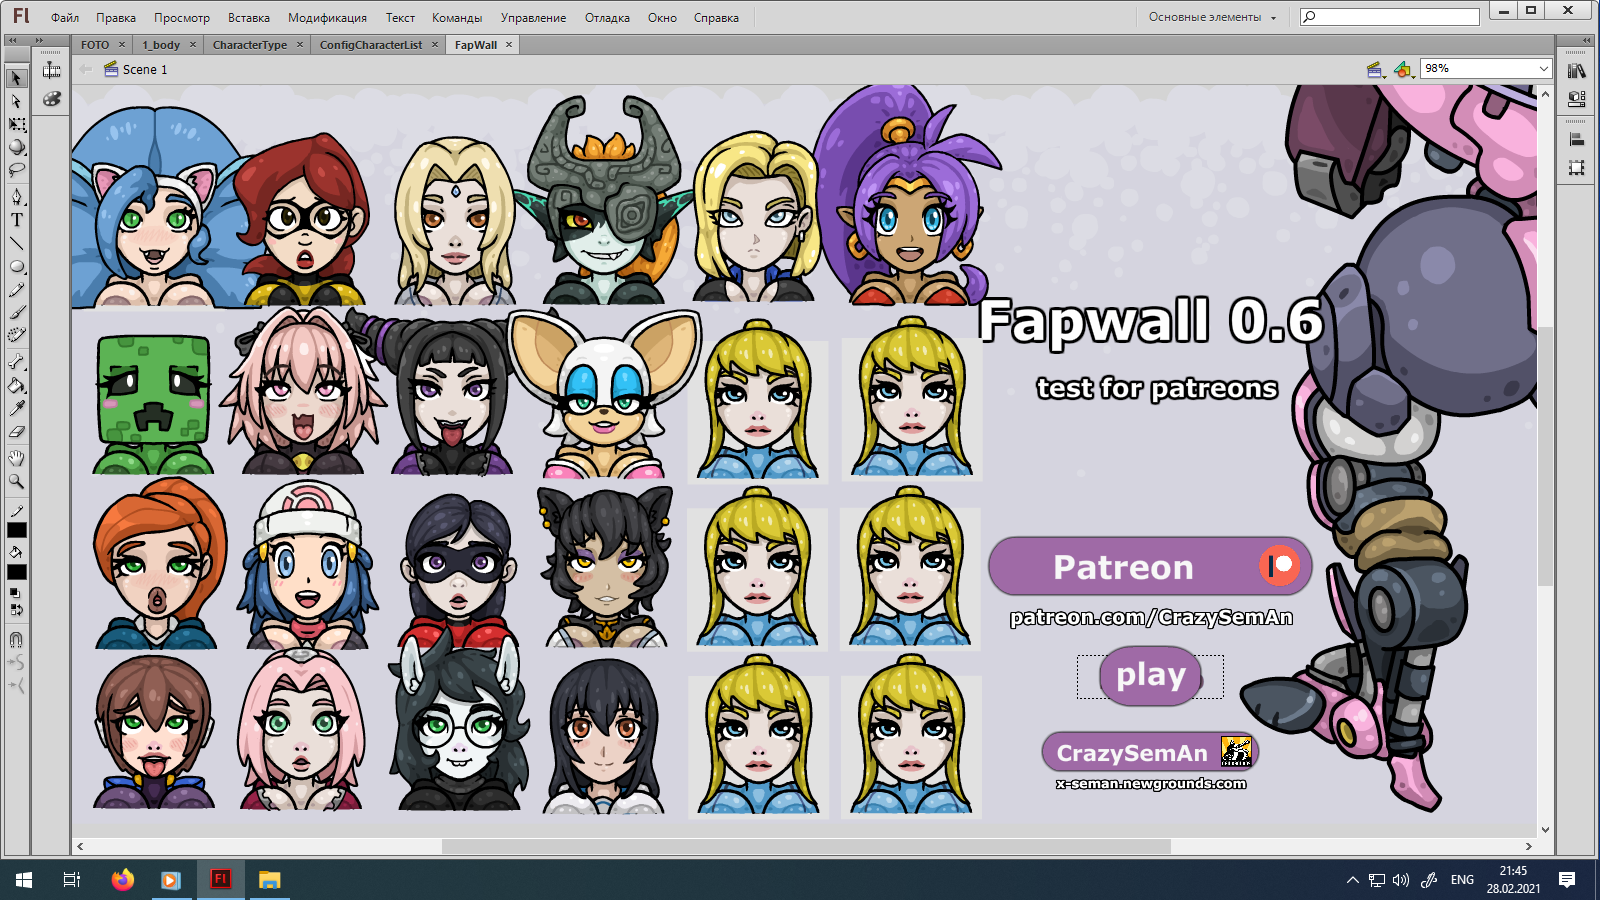Click the purple Patreon button
1600x900 pixels.
1150,566
